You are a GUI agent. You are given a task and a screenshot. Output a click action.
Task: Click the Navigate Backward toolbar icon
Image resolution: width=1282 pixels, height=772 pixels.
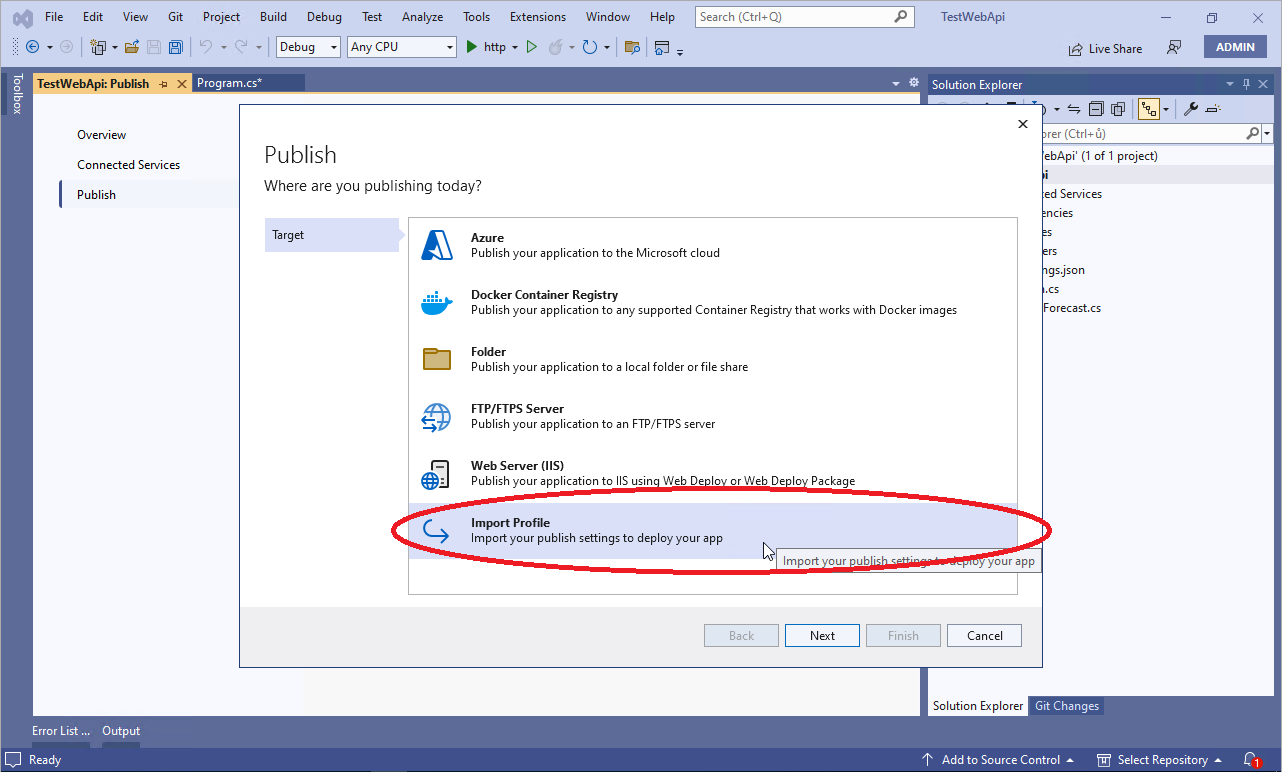(x=32, y=47)
